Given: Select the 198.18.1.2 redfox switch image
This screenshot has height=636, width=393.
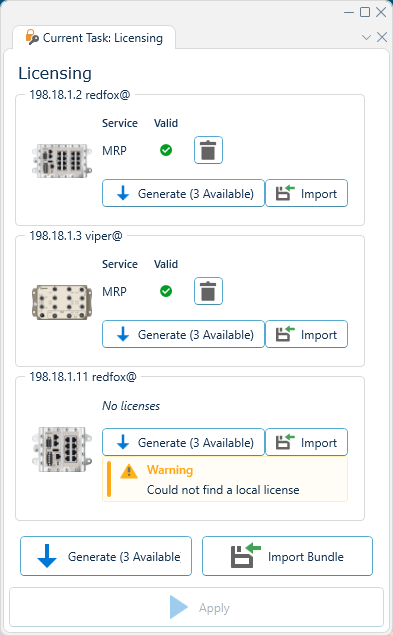Looking at the screenshot, I should (x=62, y=160).
